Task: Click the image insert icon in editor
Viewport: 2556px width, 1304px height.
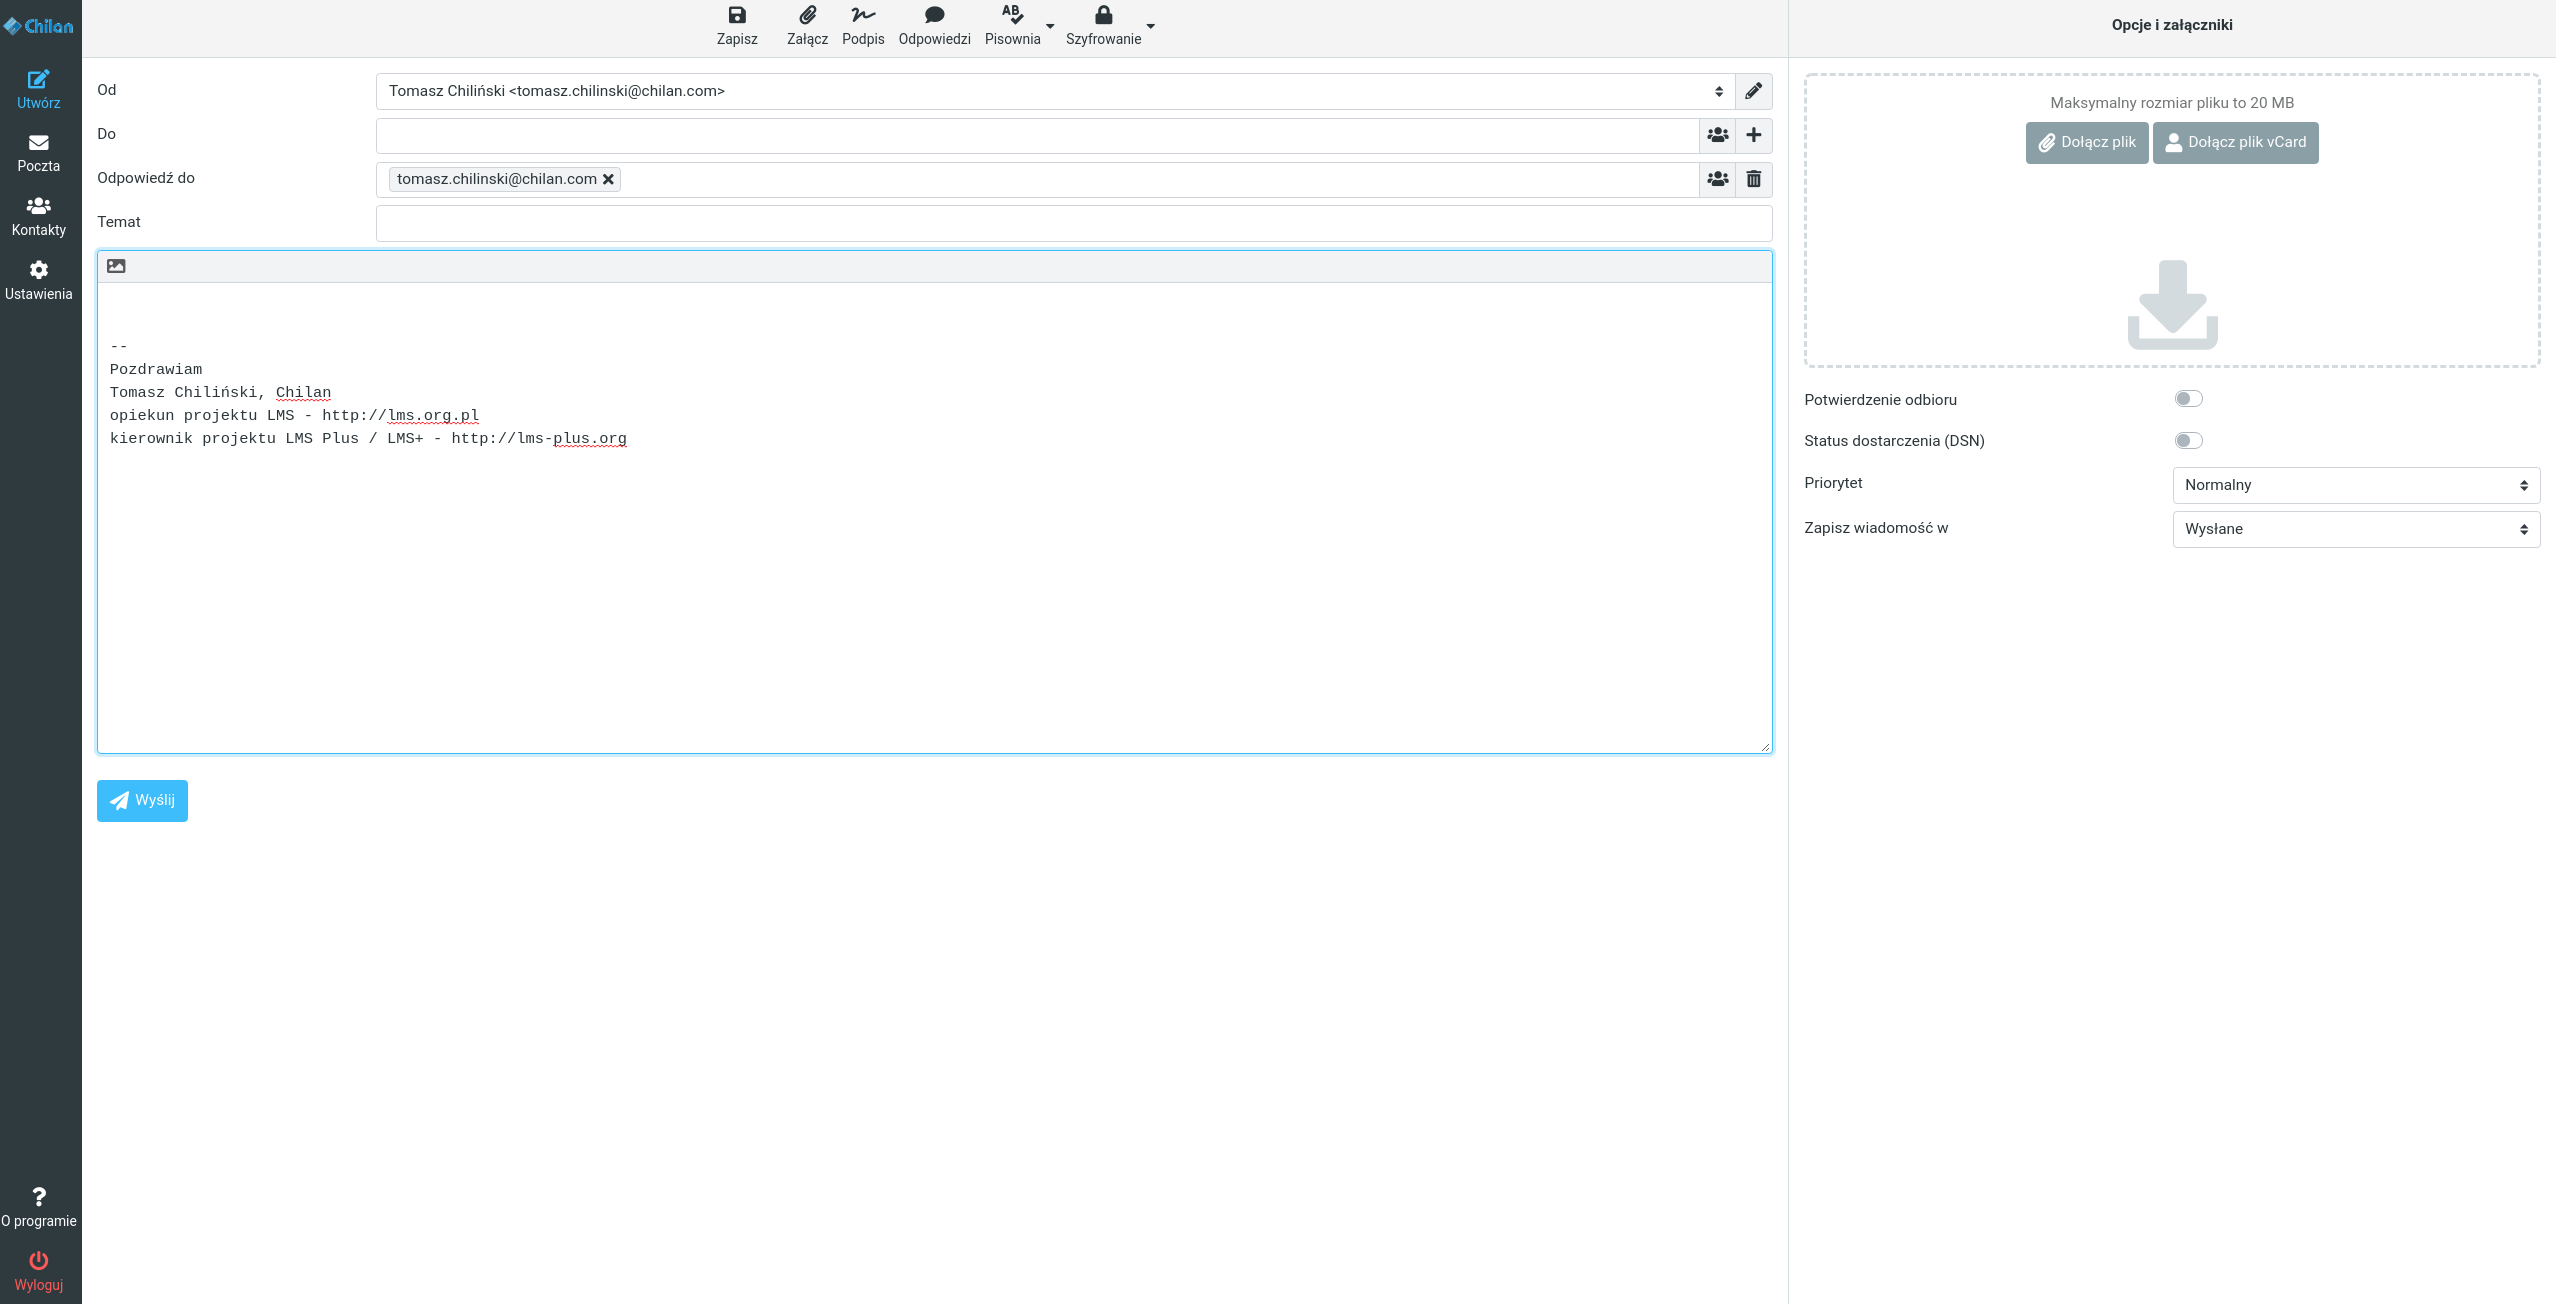Action: [116, 265]
